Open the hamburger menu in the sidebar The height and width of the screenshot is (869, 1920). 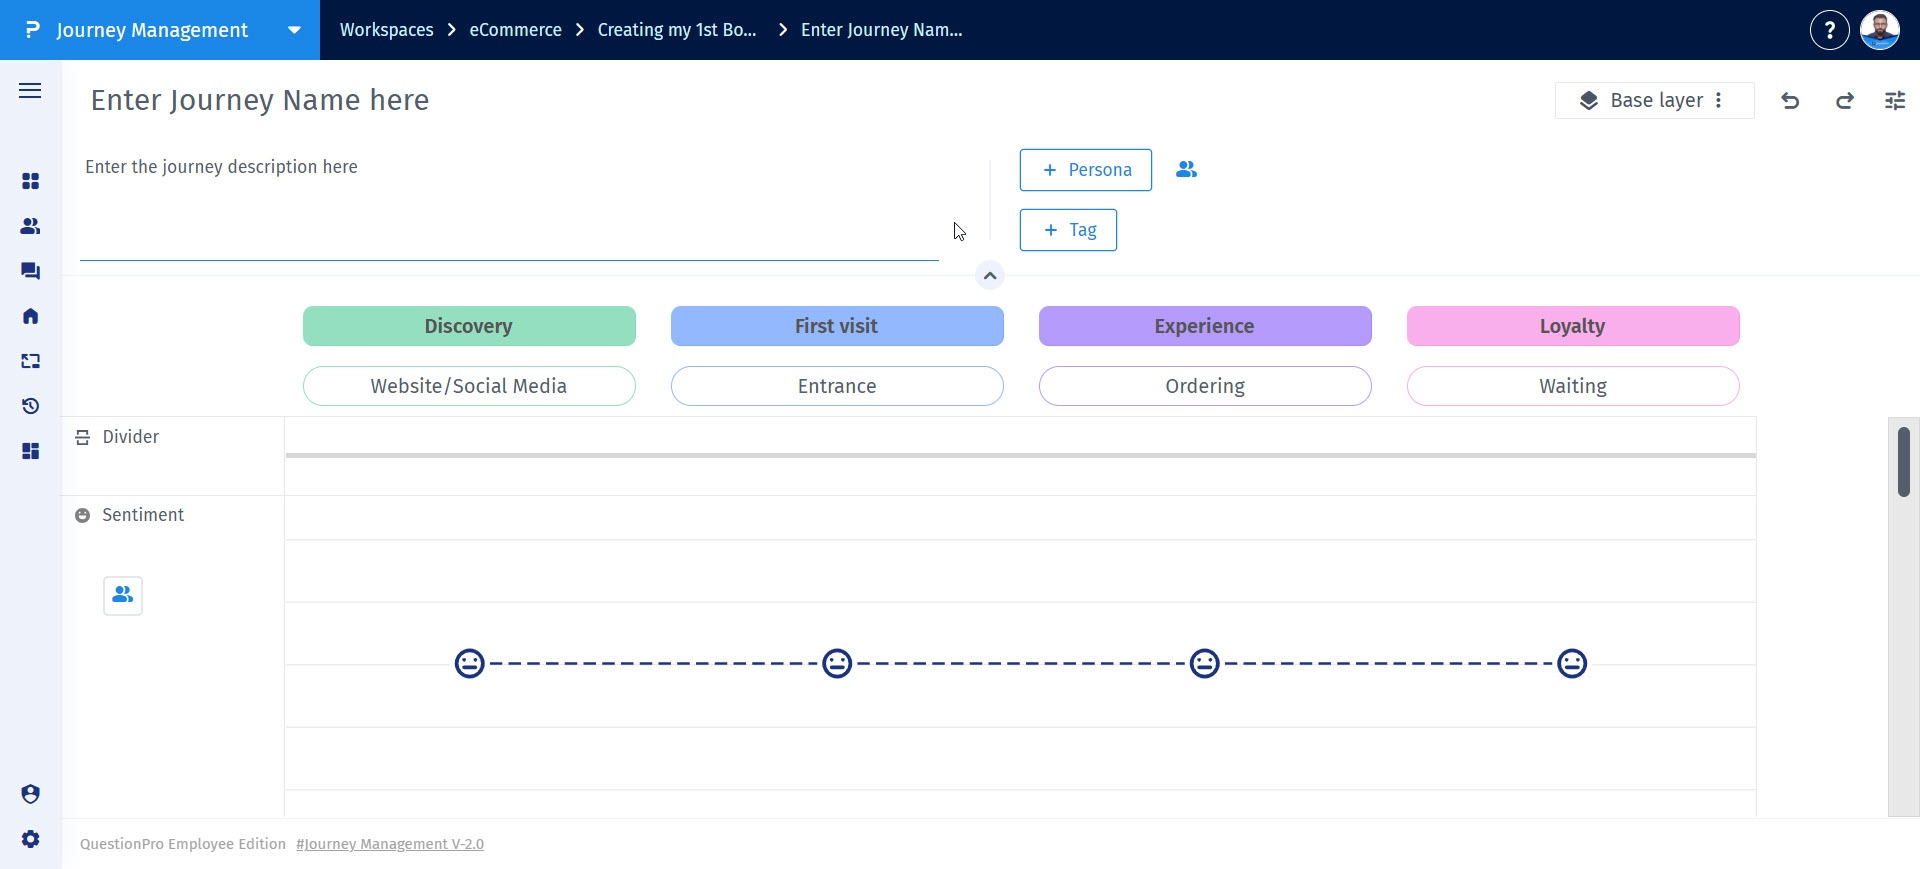(30, 91)
